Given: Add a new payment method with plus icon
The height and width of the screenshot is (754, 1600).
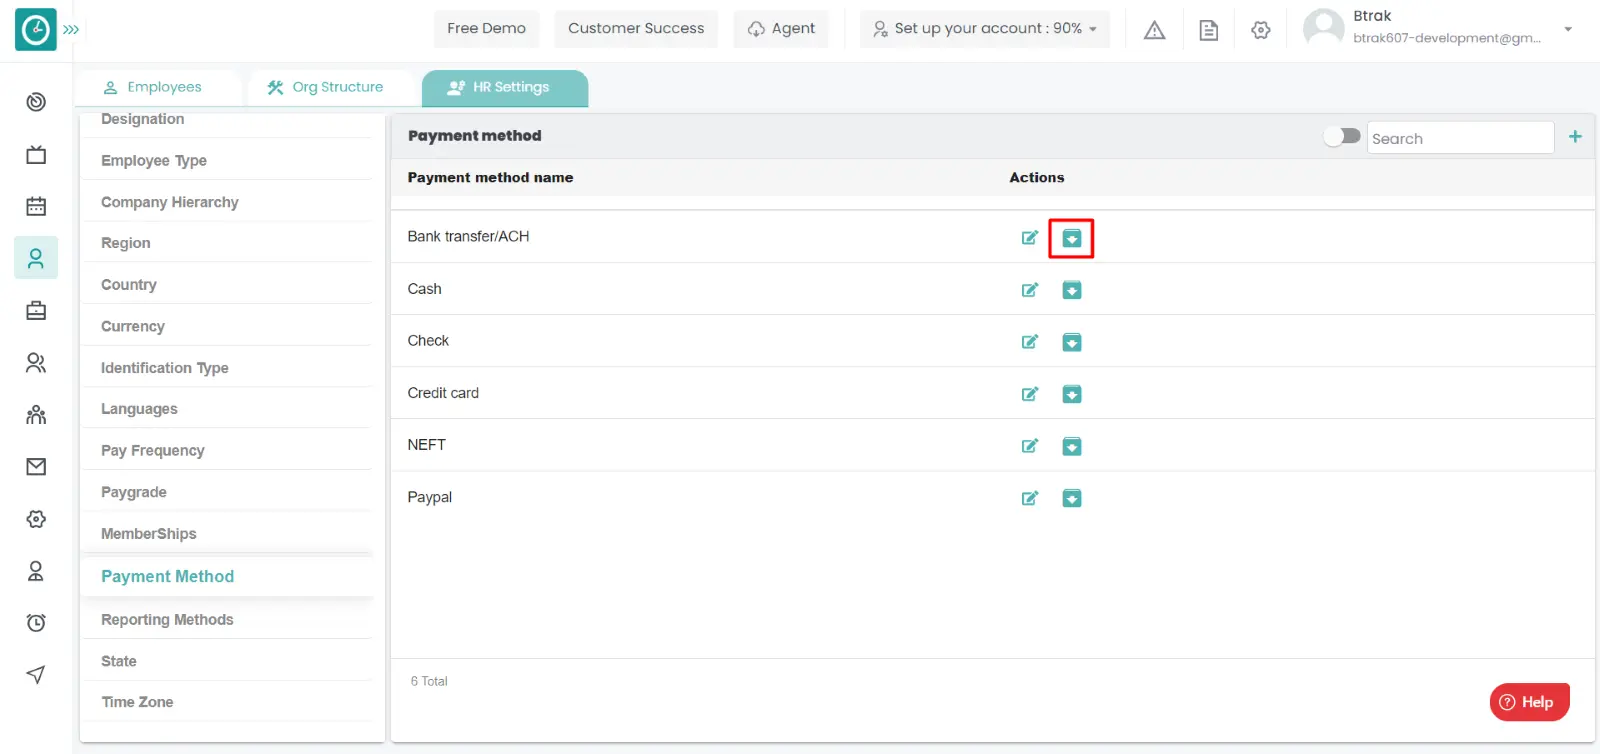Looking at the screenshot, I should (1575, 137).
